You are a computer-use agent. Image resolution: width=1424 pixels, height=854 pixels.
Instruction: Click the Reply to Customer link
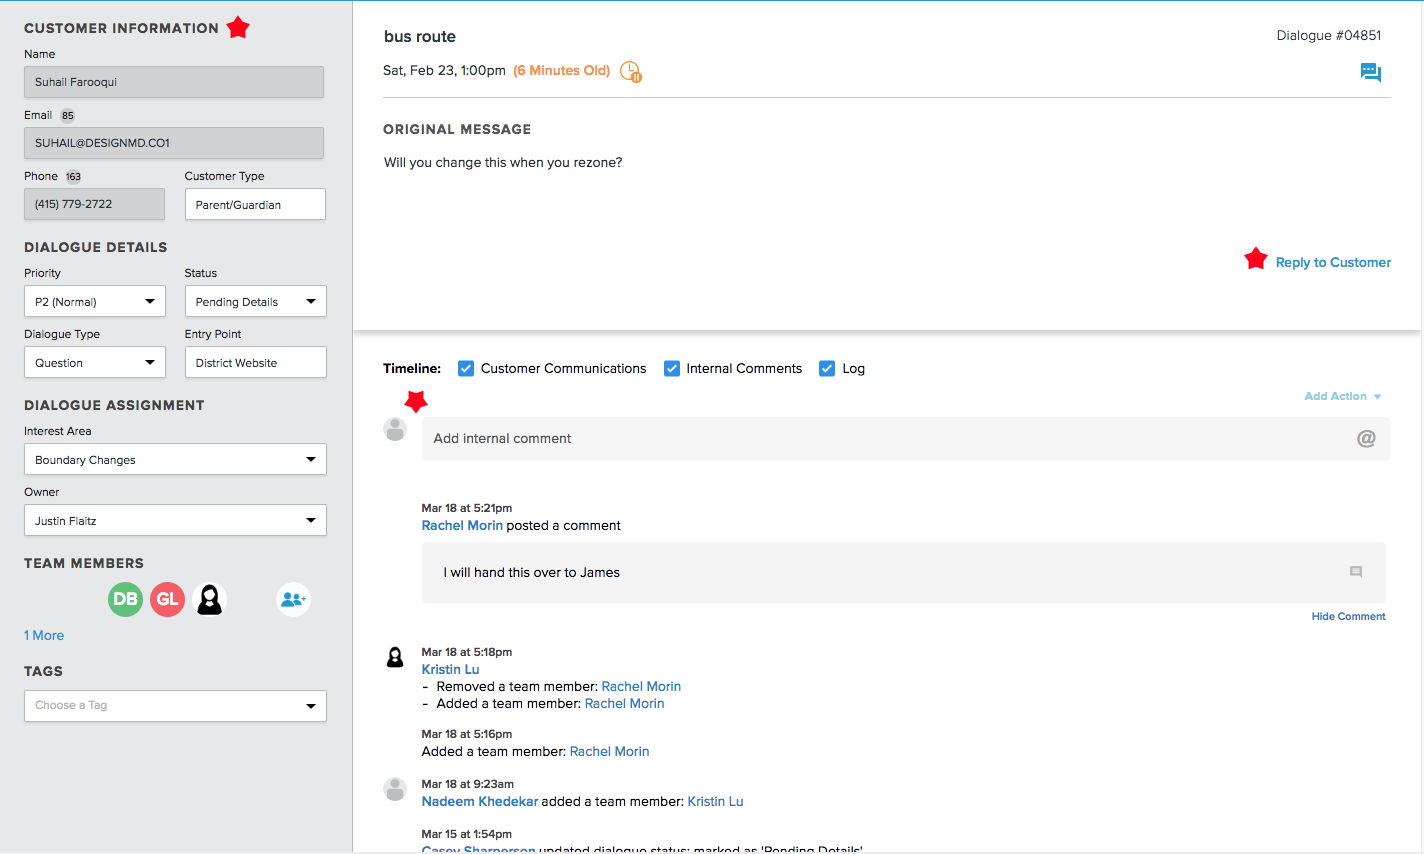tap(1332, 262)
